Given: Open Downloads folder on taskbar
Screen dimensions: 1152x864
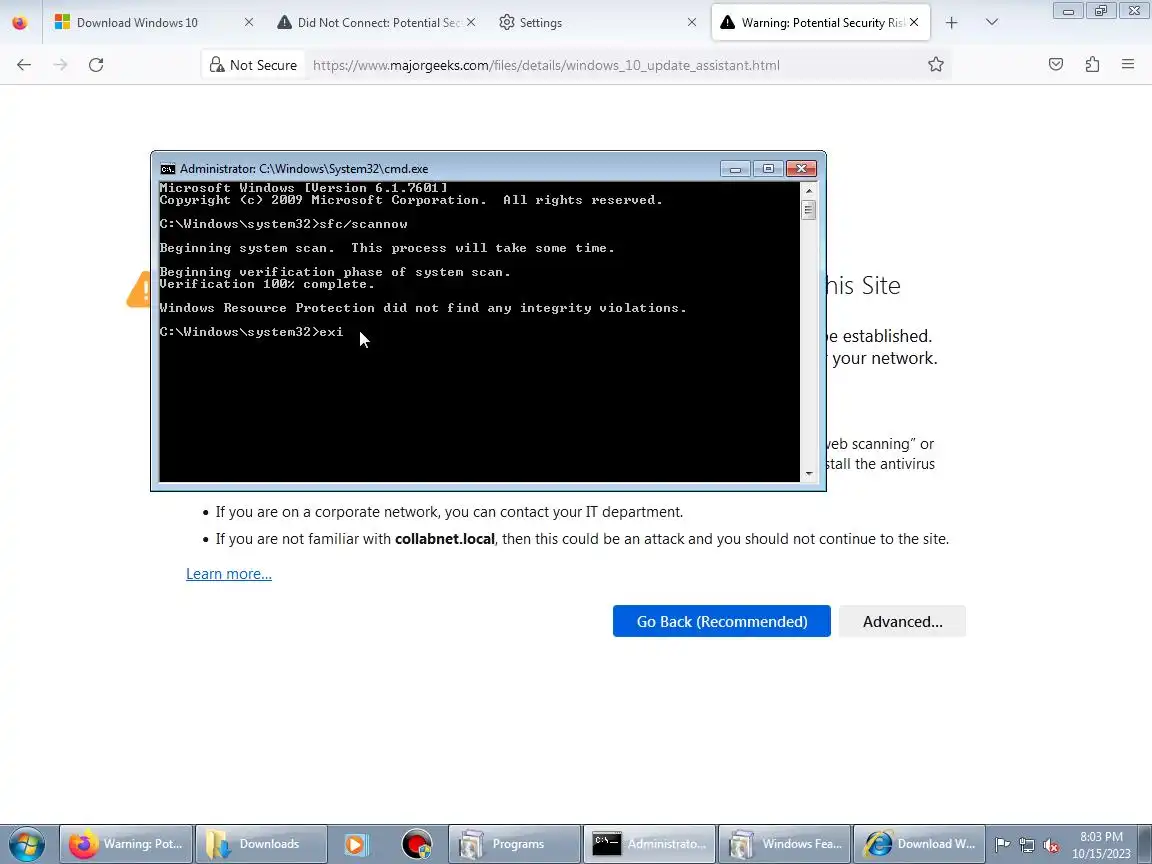Looking at the screenshot, I should pyautogui.click(x=261, y=844).
